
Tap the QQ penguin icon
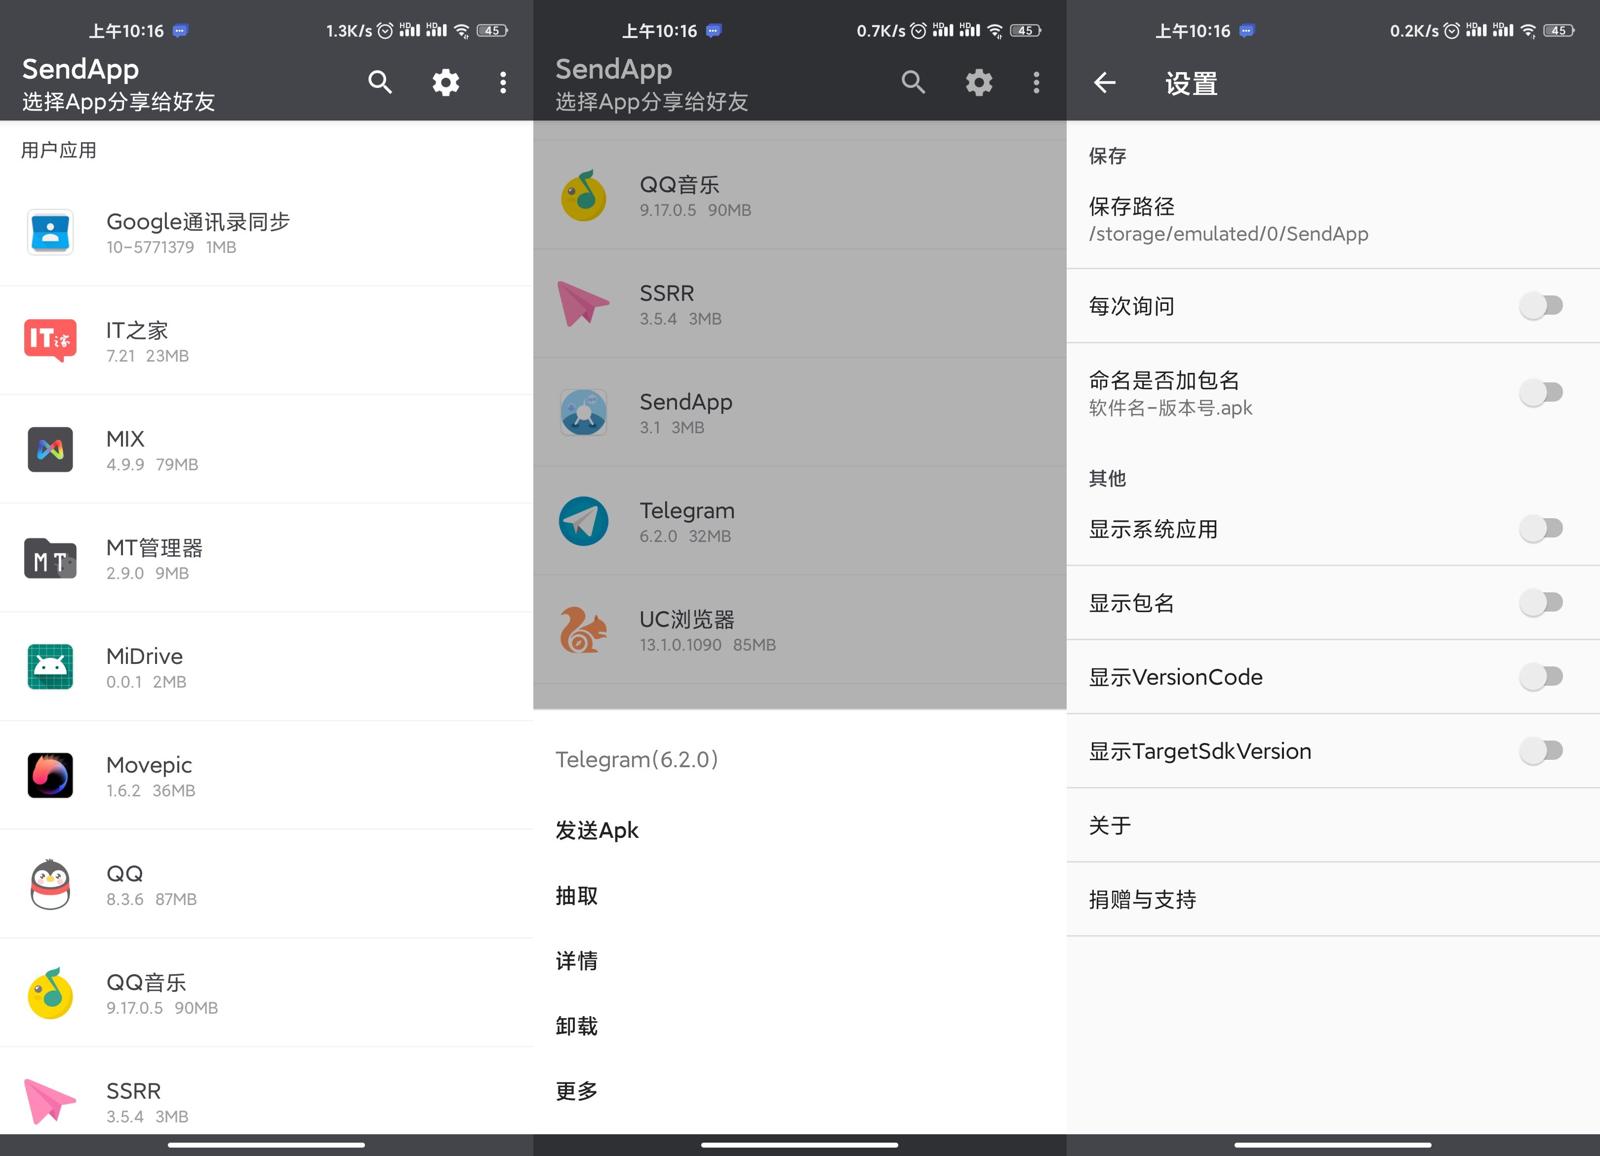point(50,884)
